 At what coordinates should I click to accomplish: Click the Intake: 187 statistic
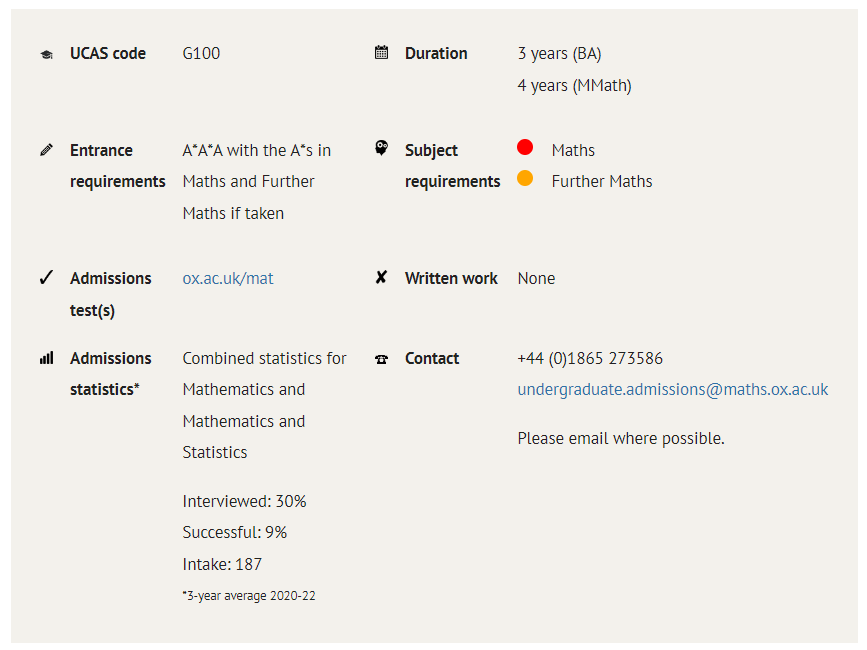coord(222,564)
